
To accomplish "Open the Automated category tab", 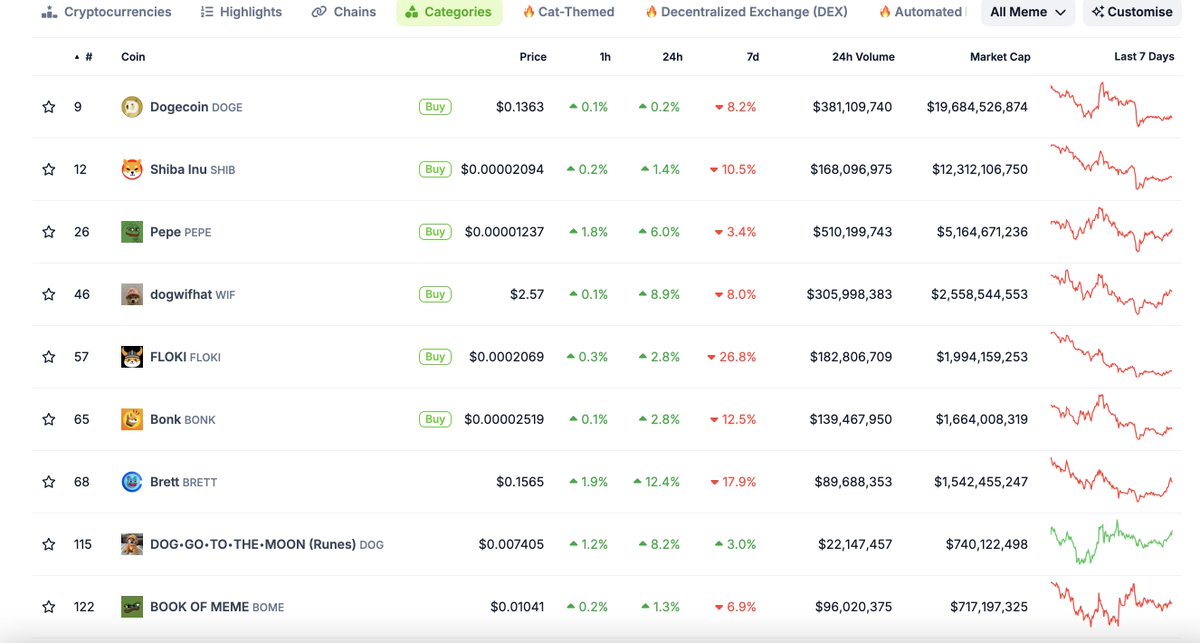I will click(920, 12).
